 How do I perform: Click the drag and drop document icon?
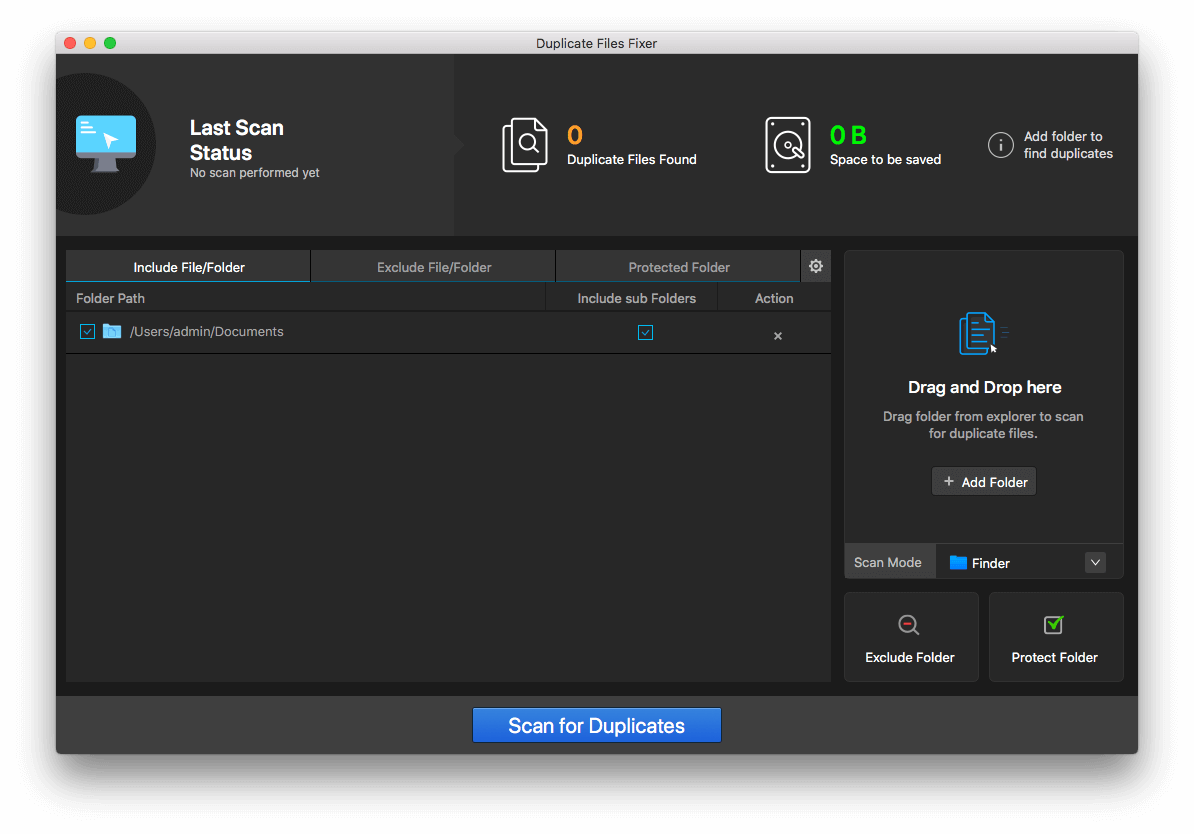982,334
